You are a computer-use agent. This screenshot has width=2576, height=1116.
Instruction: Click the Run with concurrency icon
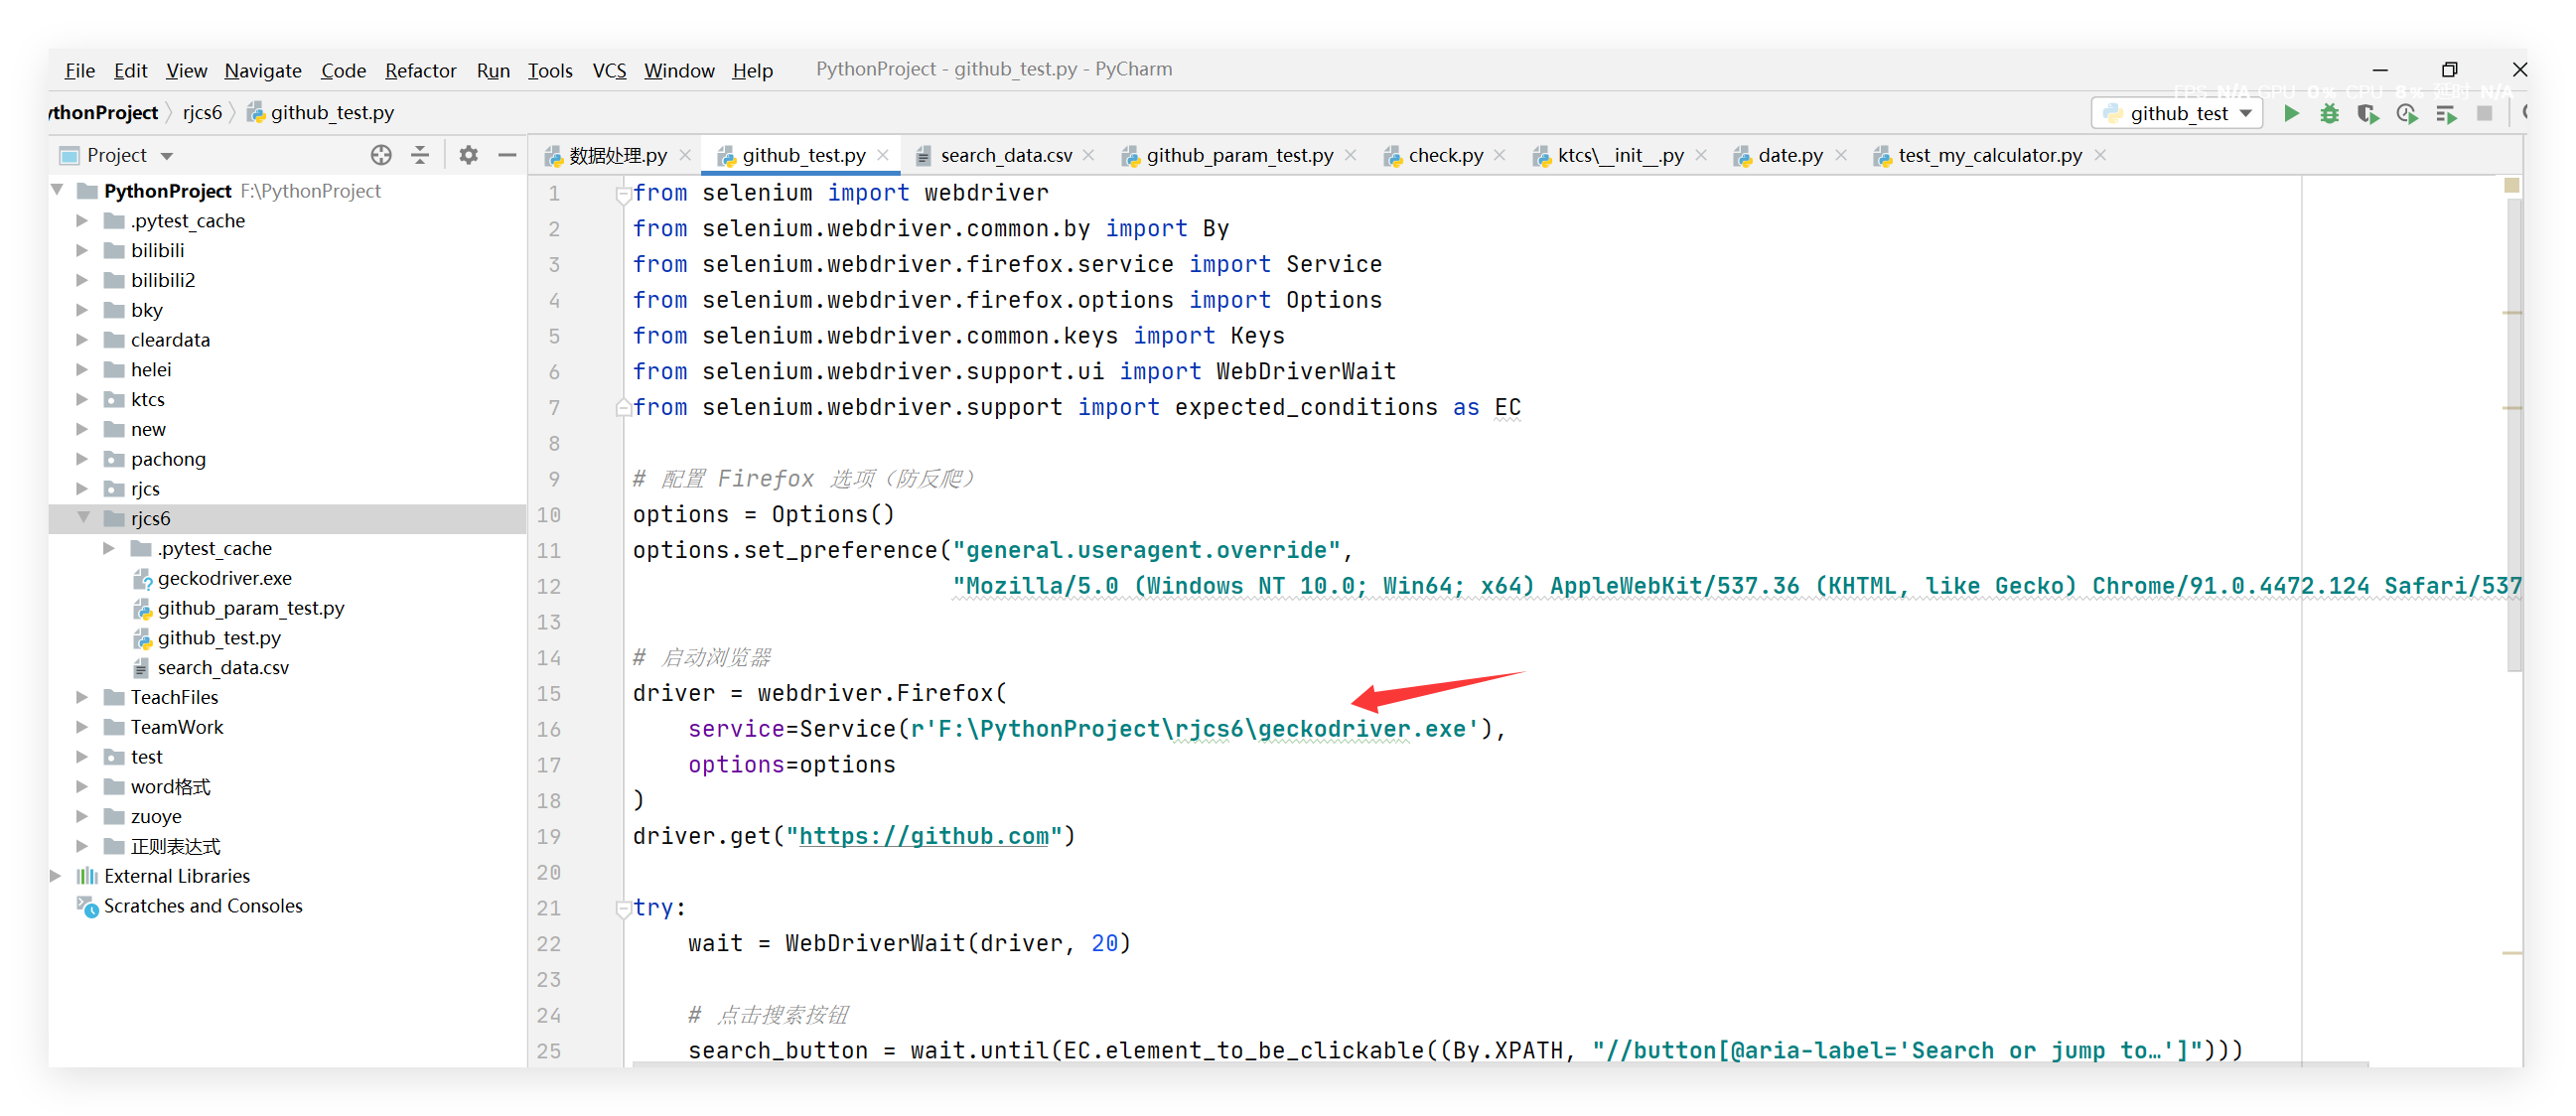2445,114
